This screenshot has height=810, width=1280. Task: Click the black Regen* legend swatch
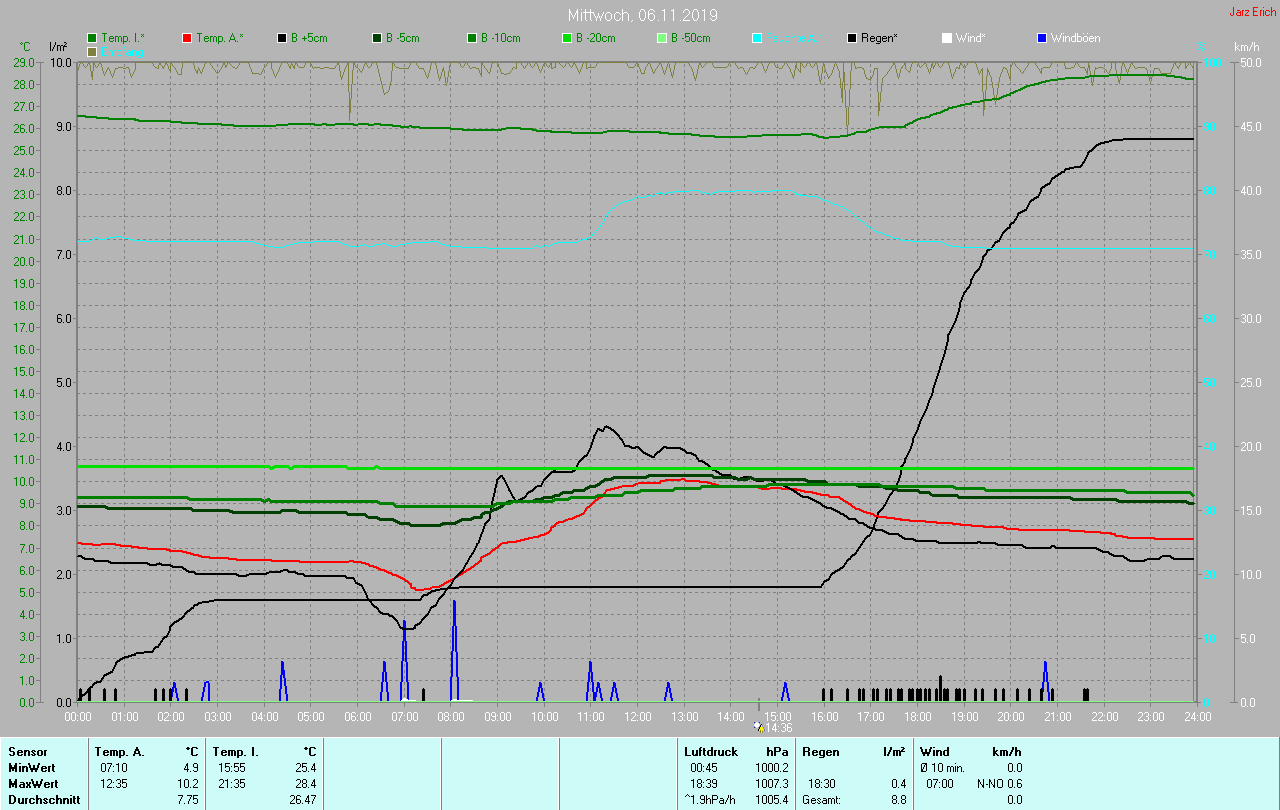pyautogui.click(x=852, y=38)
